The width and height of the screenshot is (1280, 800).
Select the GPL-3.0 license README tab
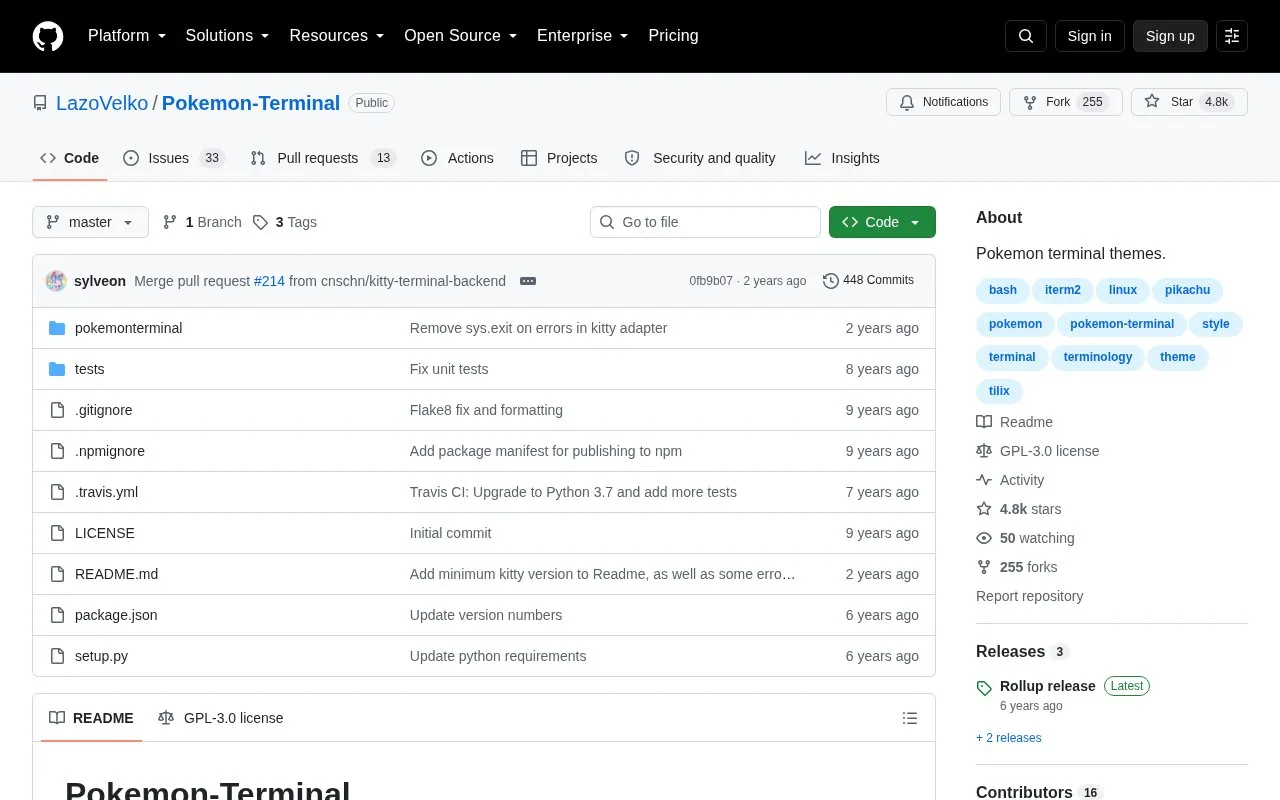coord(221,718)
